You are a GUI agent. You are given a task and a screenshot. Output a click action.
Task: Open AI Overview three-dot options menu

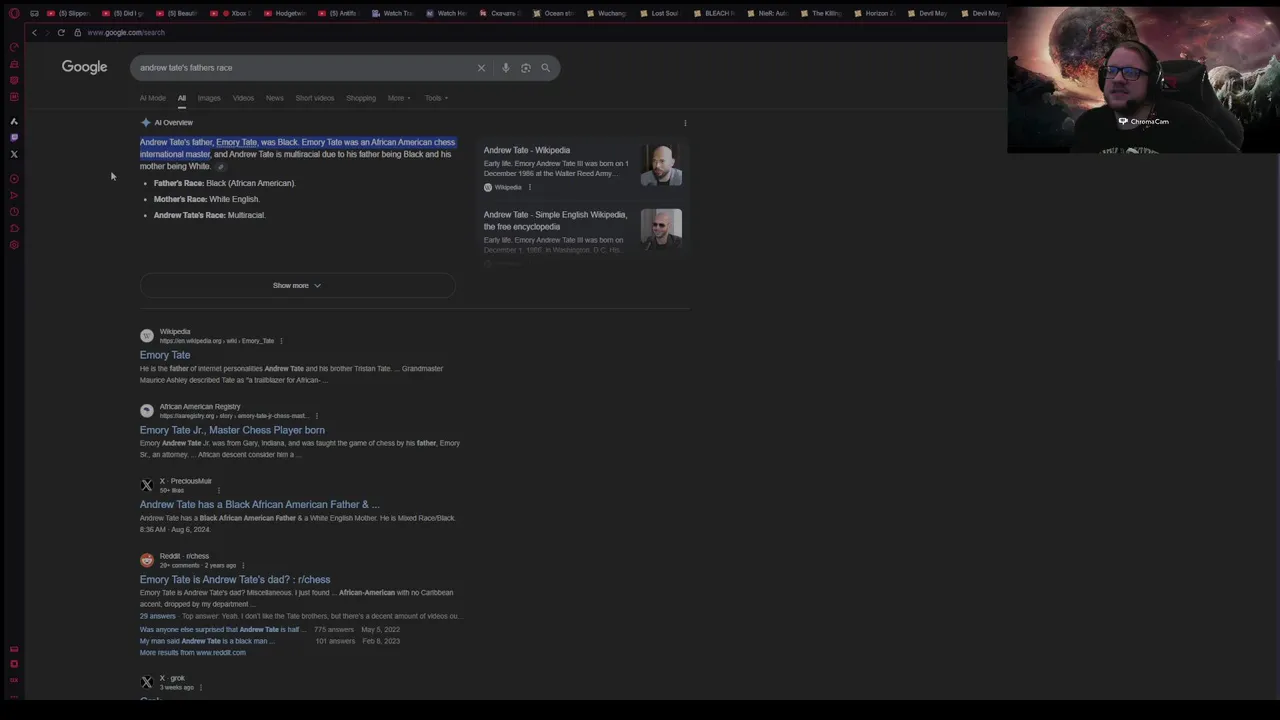tap(685, 123)
